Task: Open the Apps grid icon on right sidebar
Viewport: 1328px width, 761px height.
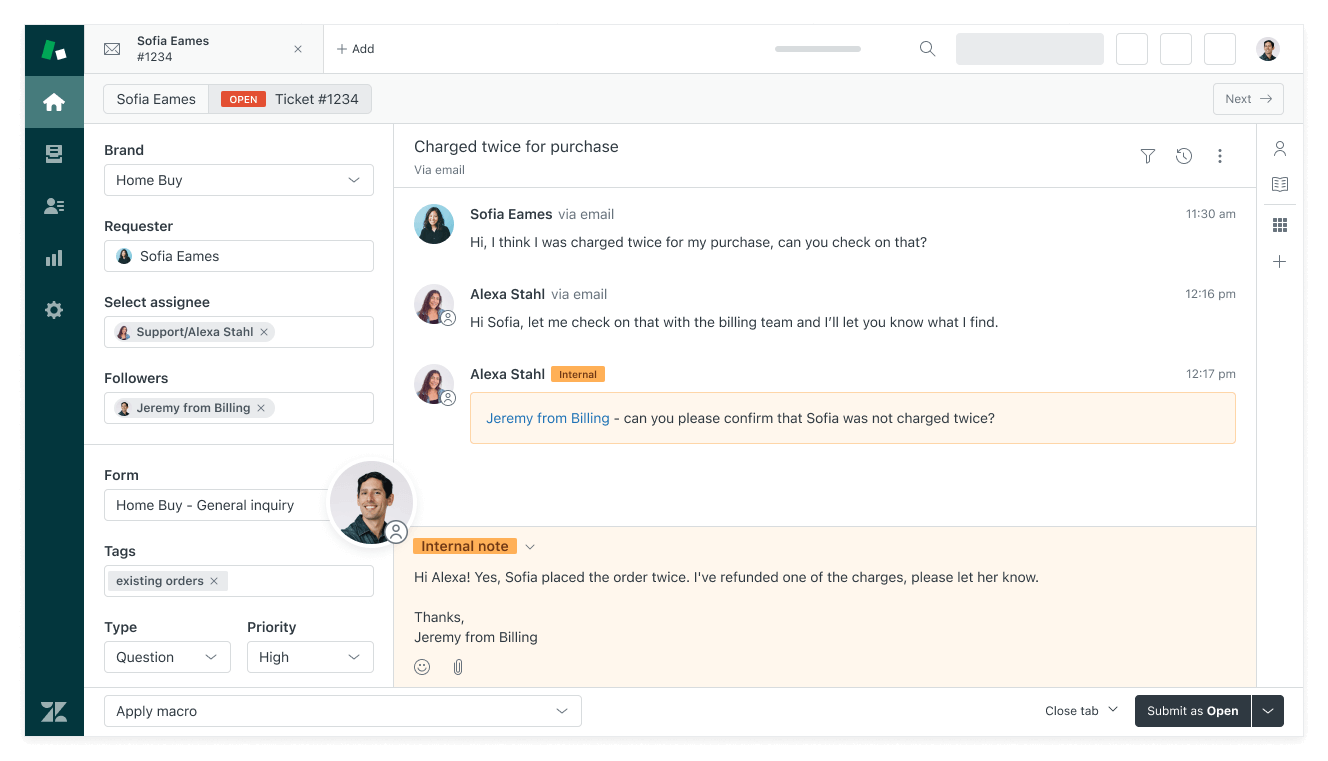Action: pyautogui.click(x=1280, y=224)
